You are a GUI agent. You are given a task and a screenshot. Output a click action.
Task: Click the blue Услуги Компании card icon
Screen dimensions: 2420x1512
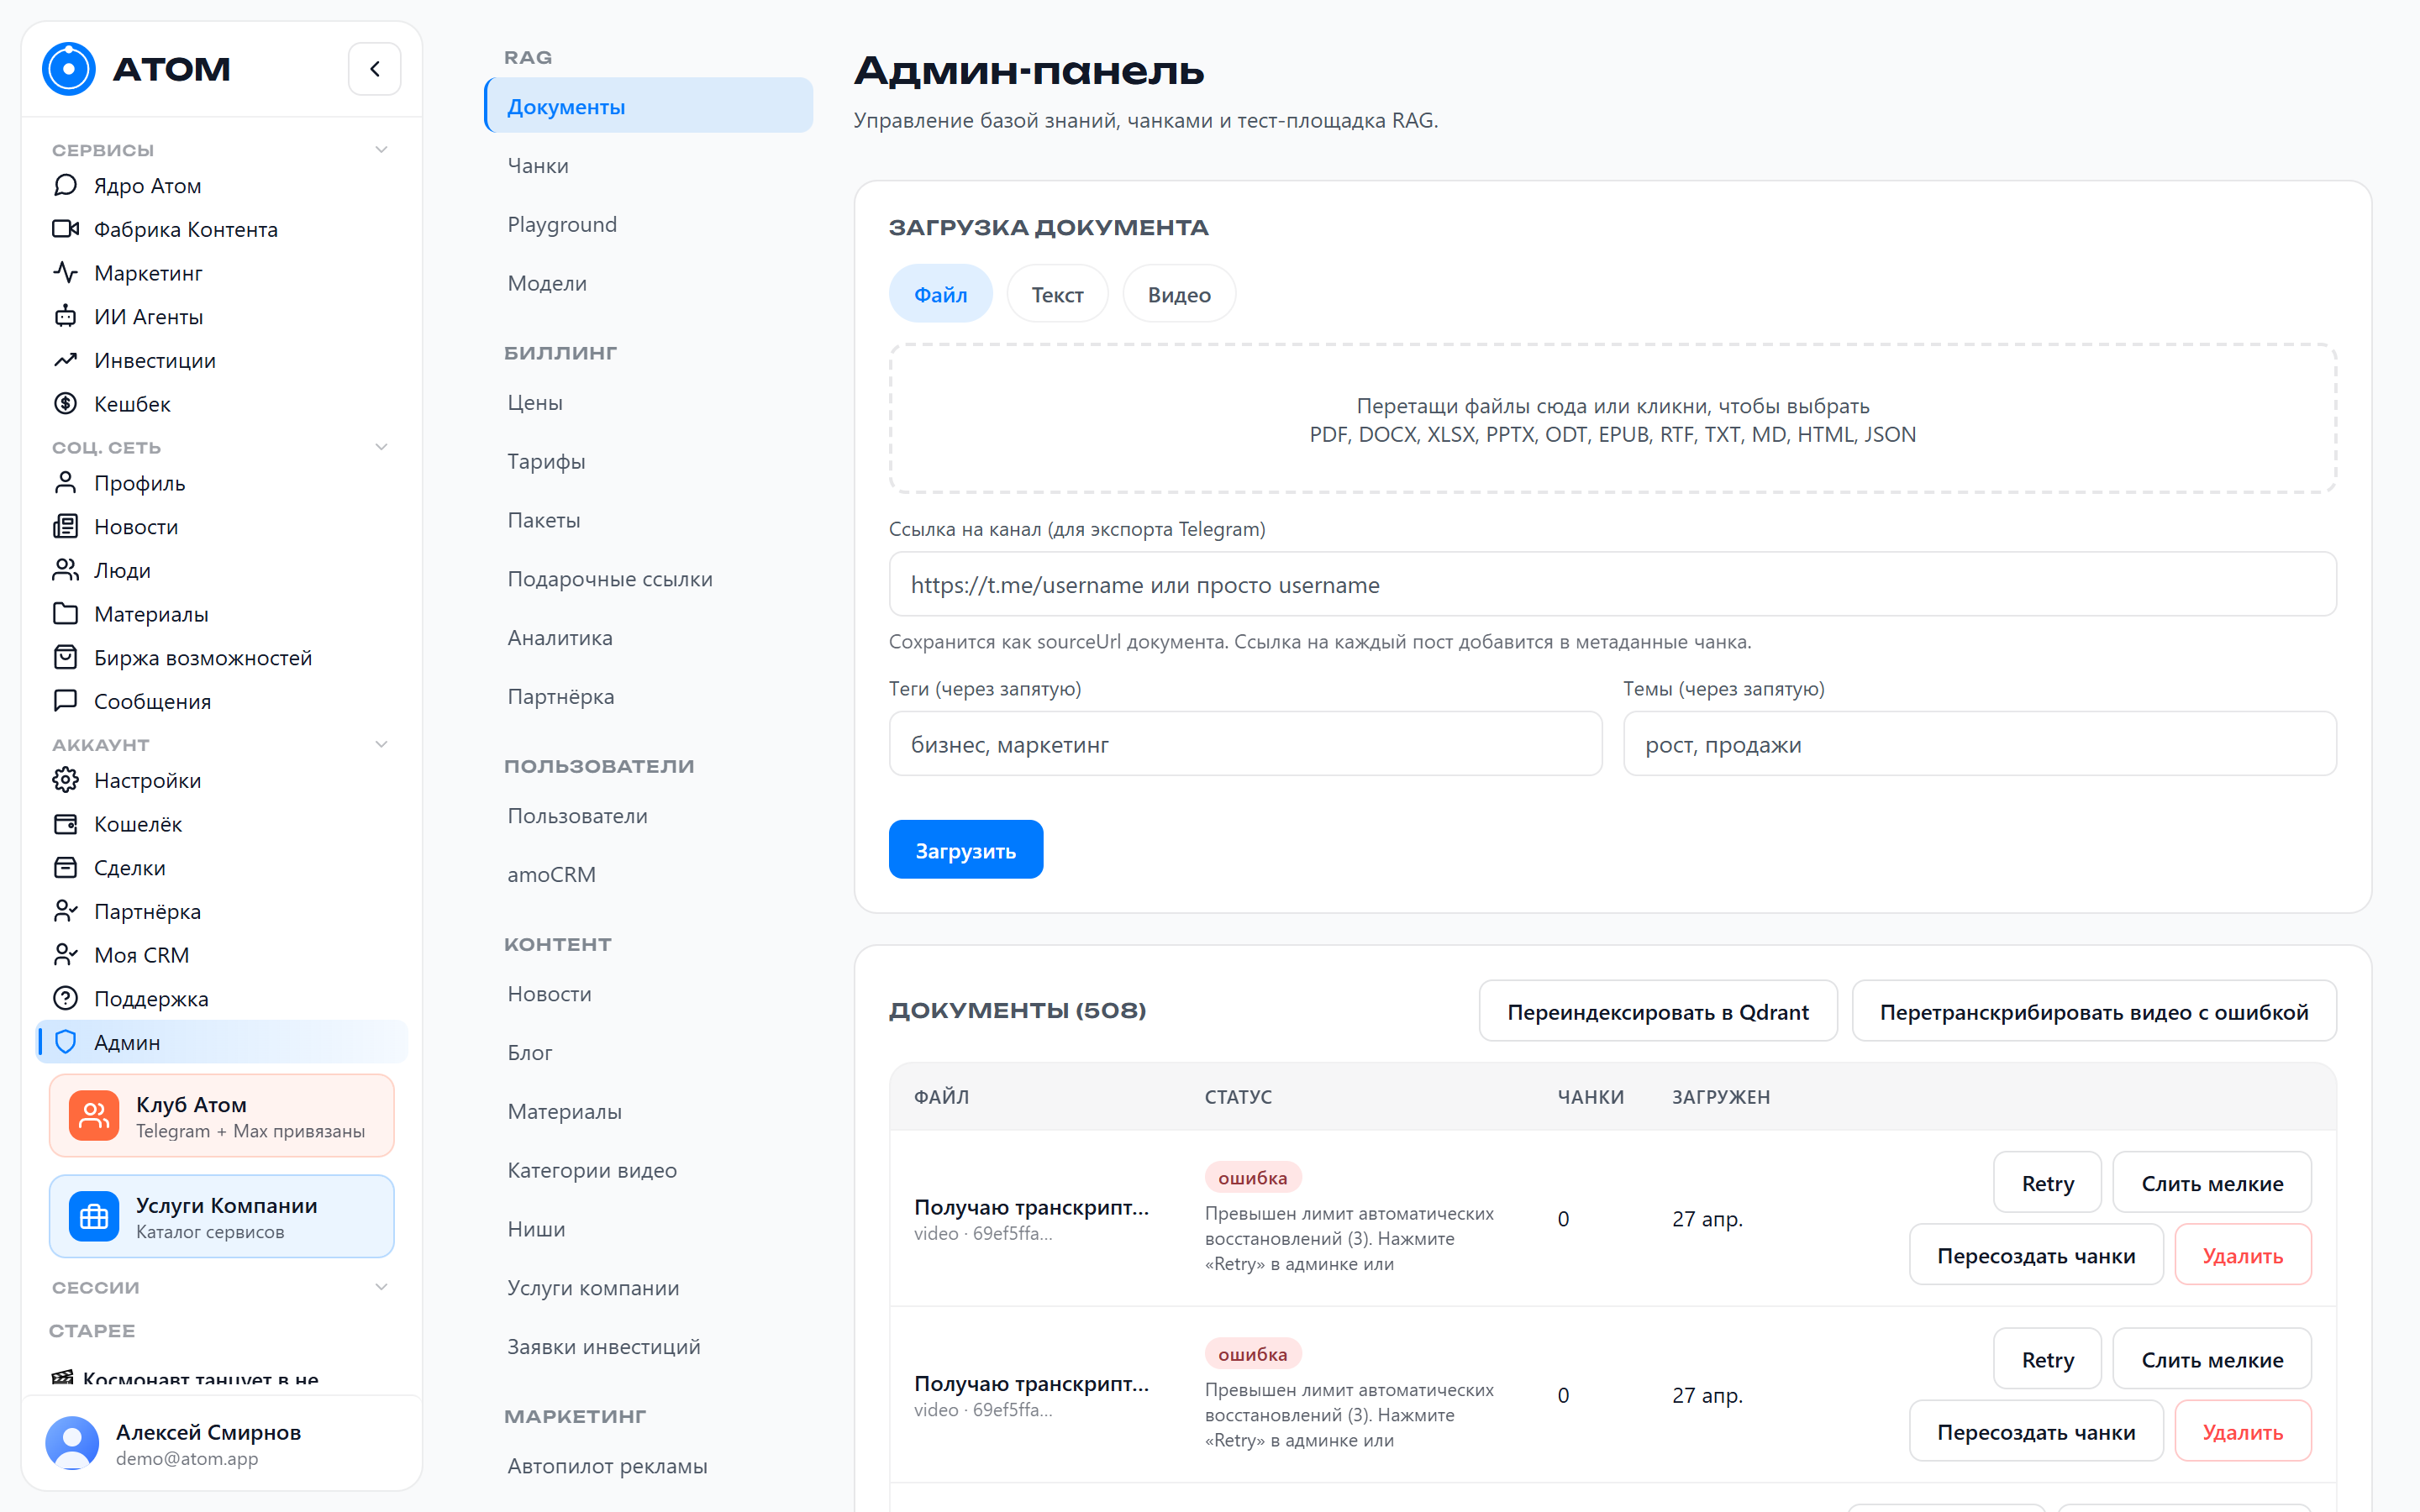pos(94,1217)
